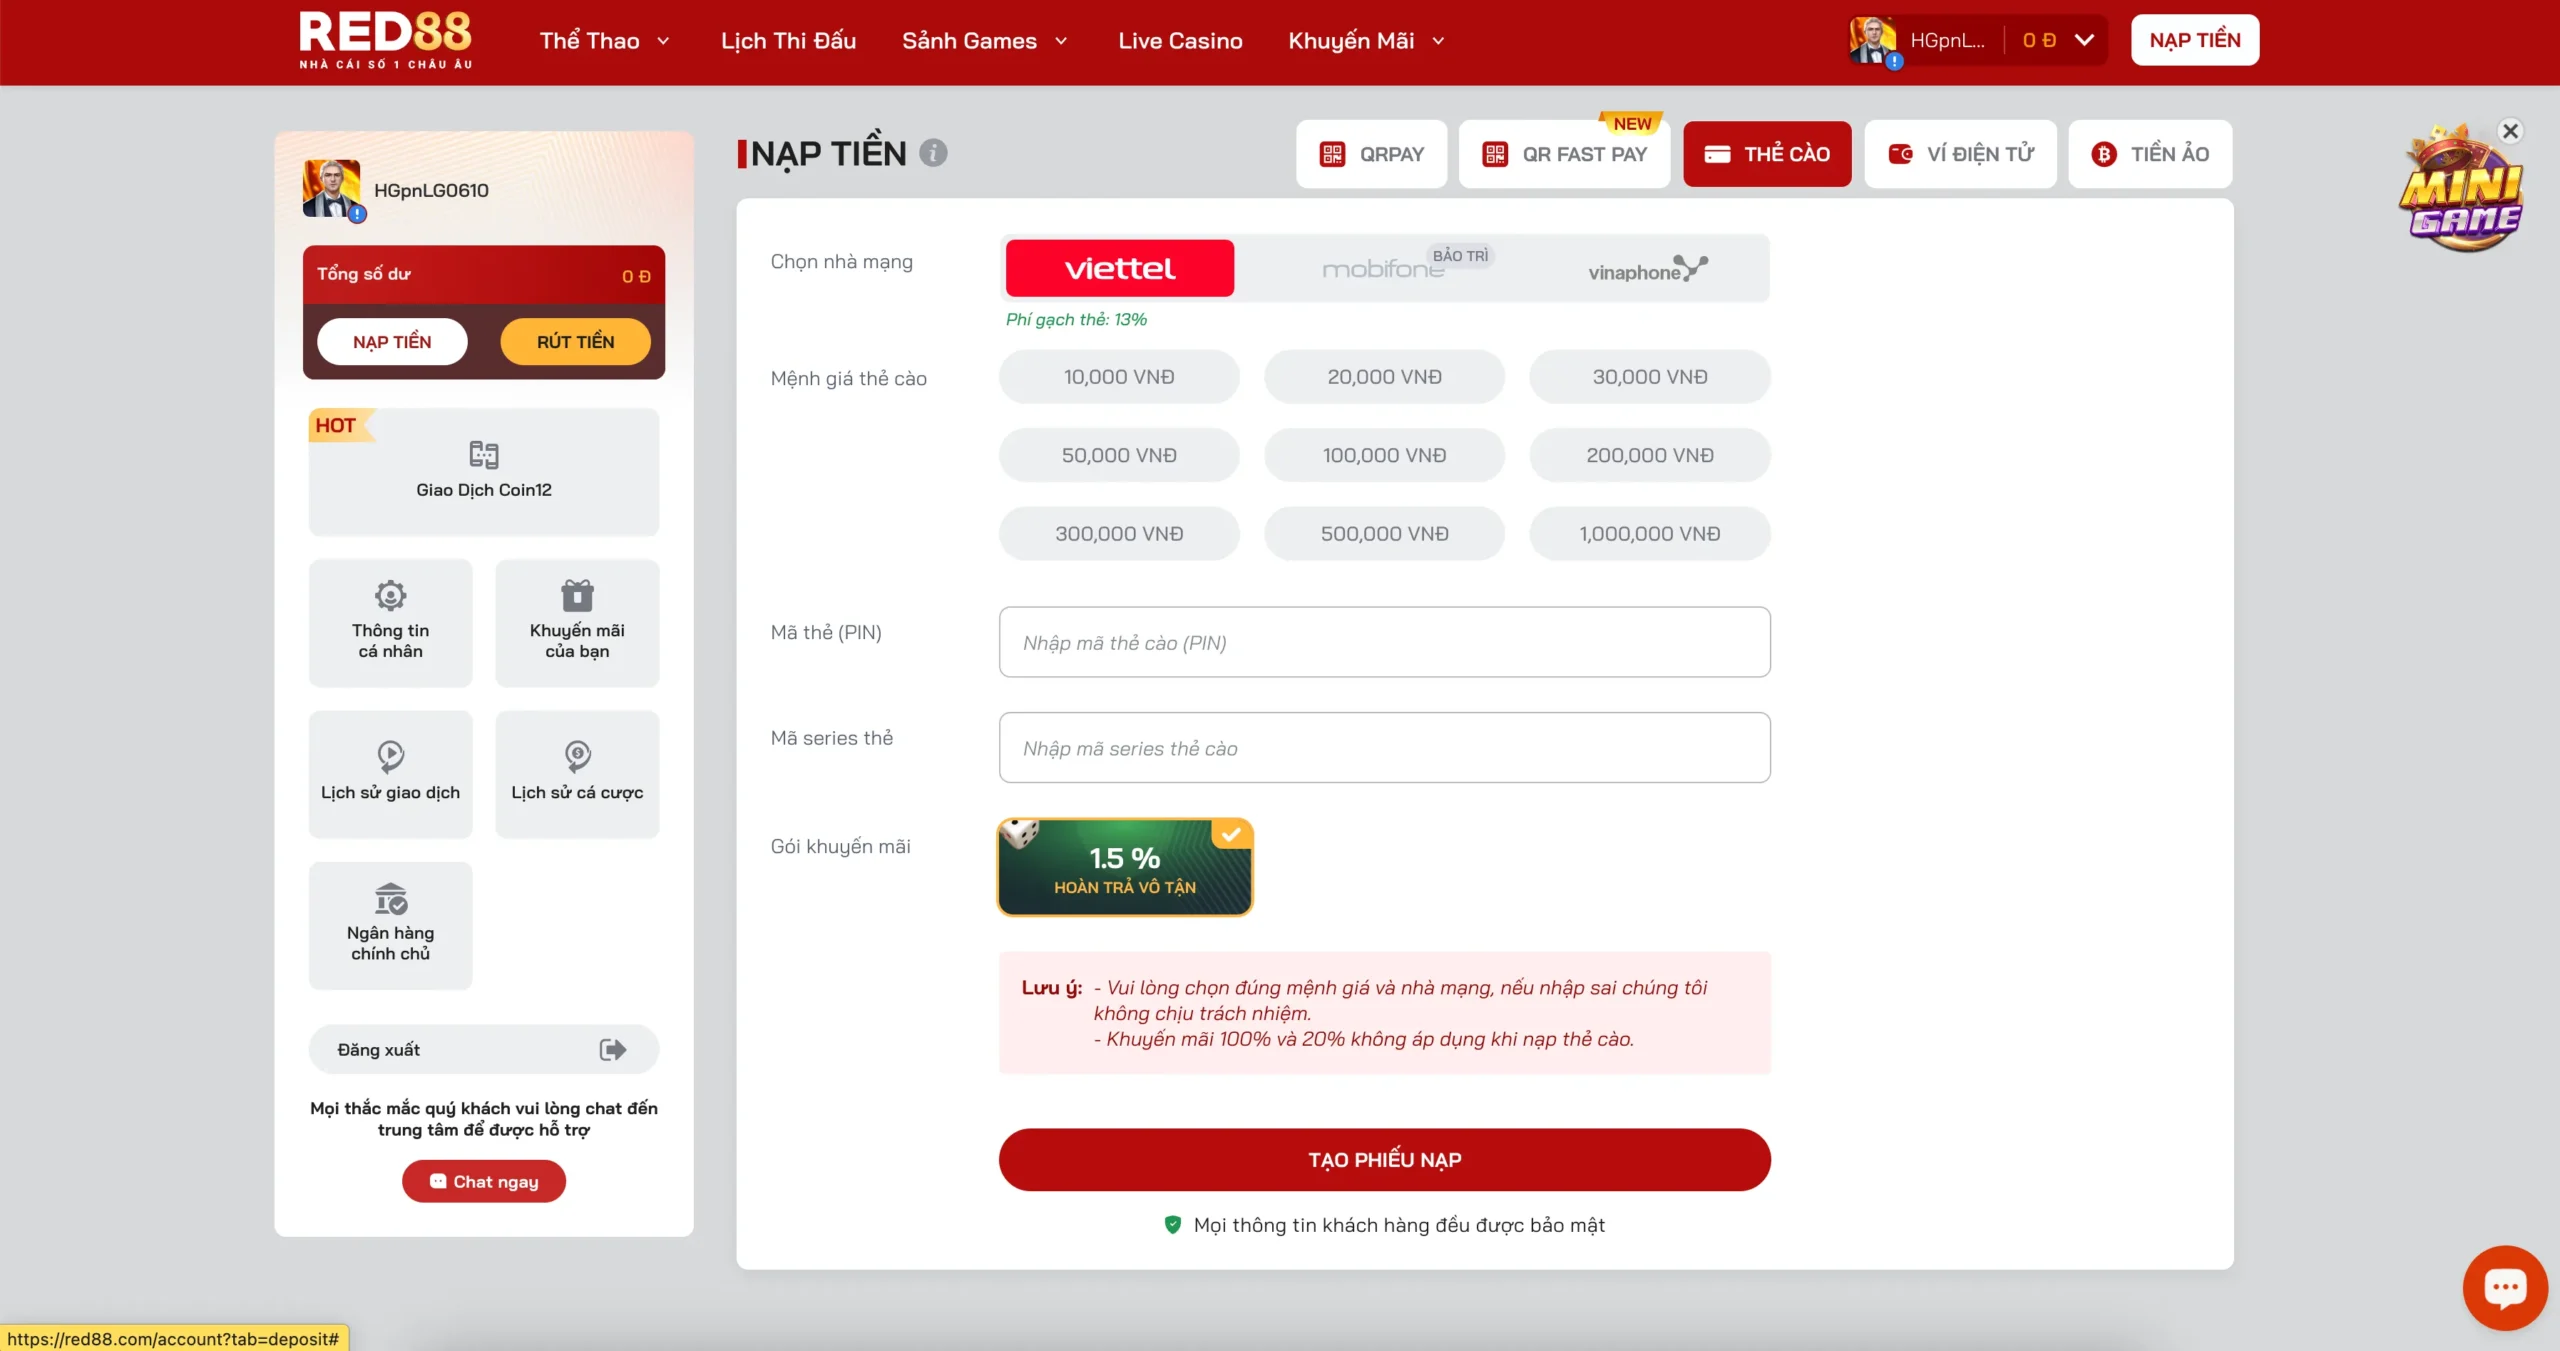Select 1,000,000 VNĐ card value
This screenshot has width=2560, height=1351.
click(1650, 534)
